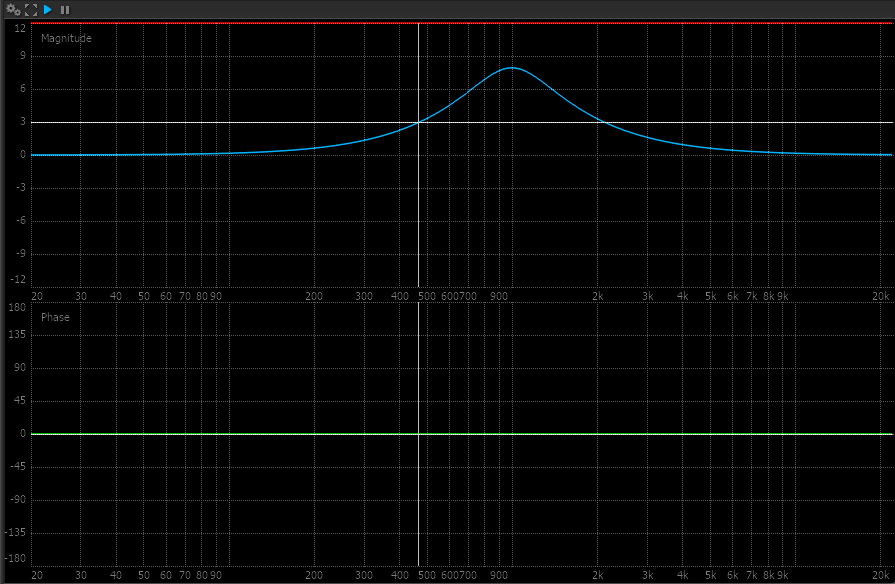Click the "200" label below the phase plot
The width and height of the screenshot is (895, 584).
[x=314, y=576]
